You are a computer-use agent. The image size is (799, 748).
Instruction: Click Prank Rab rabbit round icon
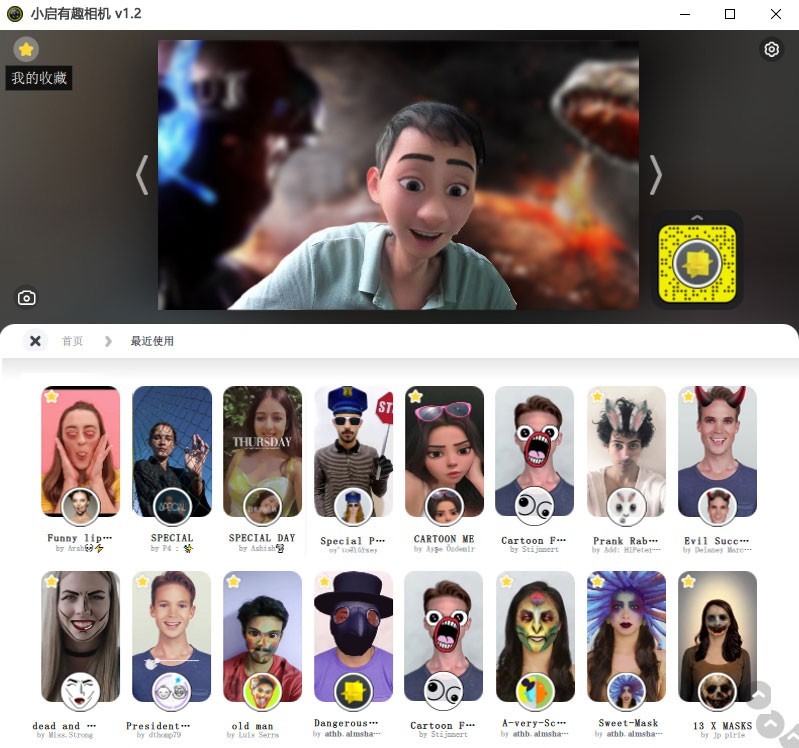pyautogui.click(x=626, y=507)
